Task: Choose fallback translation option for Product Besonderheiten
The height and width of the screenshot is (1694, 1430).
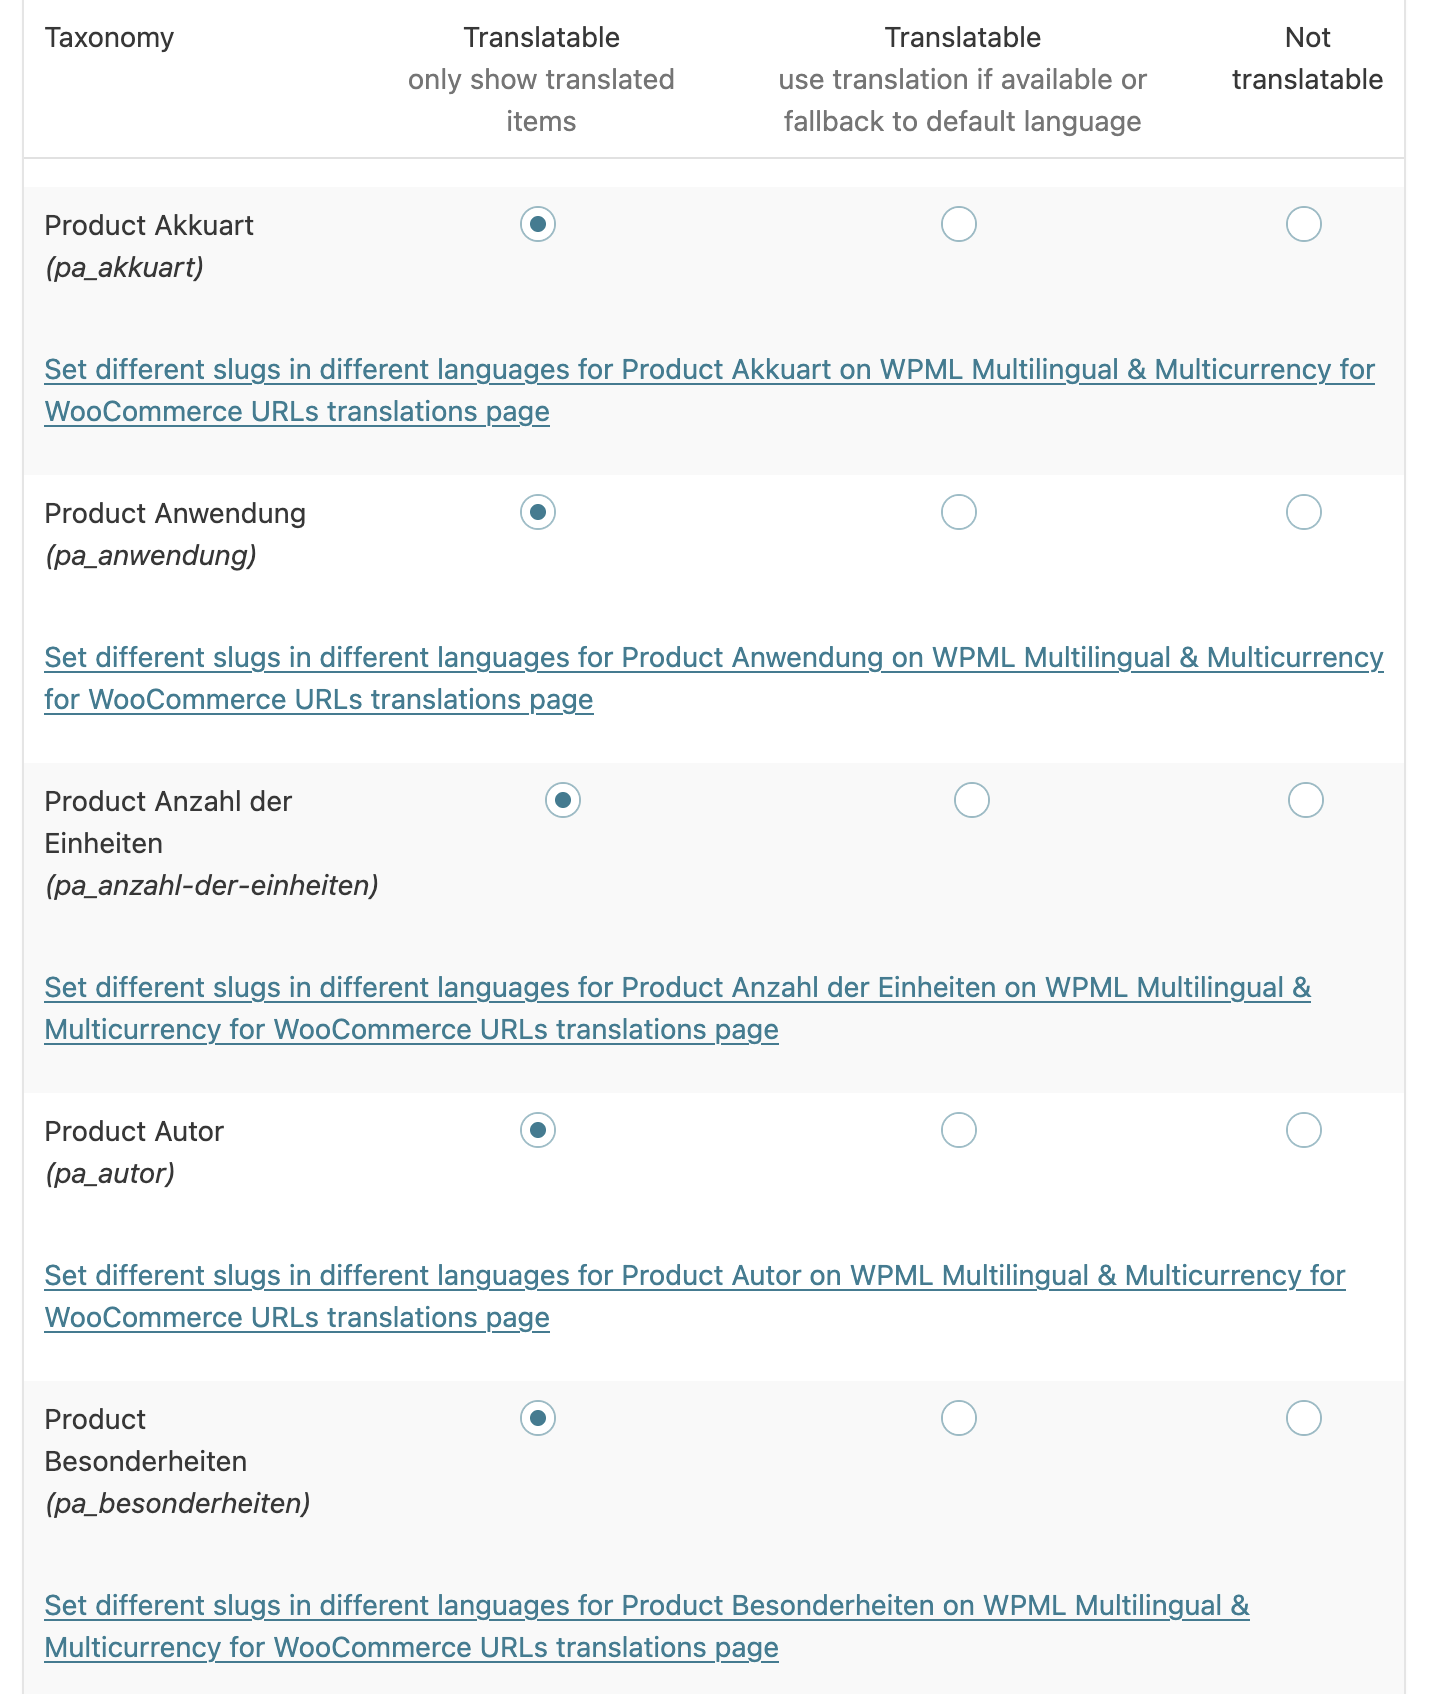Action: coord(958,1418)
